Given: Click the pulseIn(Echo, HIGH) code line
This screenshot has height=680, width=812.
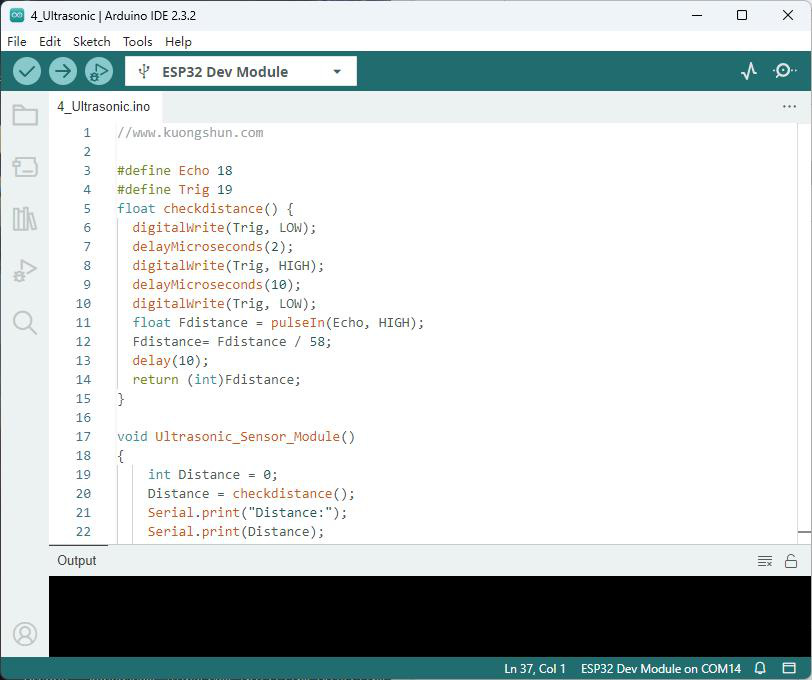Looking at the screenshot, I should [x=278, y=323].
